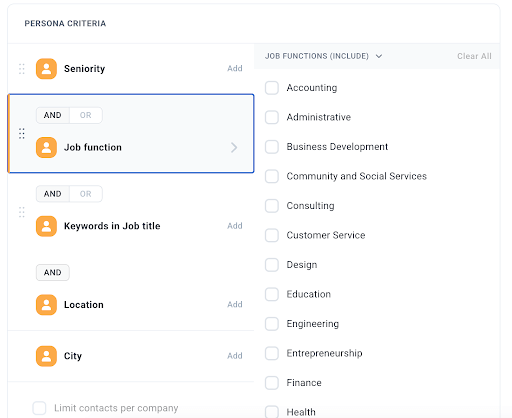Check the Accounting job function checkbox
The height and width of the screenshot is (418, 512).
click(272, 88)
